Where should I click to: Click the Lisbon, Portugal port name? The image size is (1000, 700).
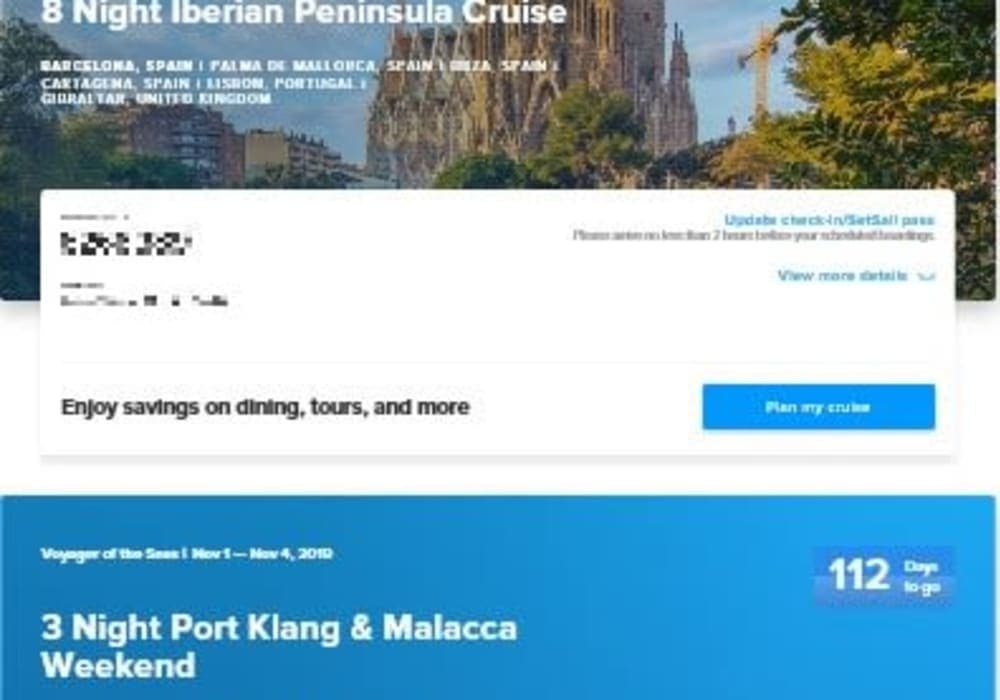click(283, 84)
